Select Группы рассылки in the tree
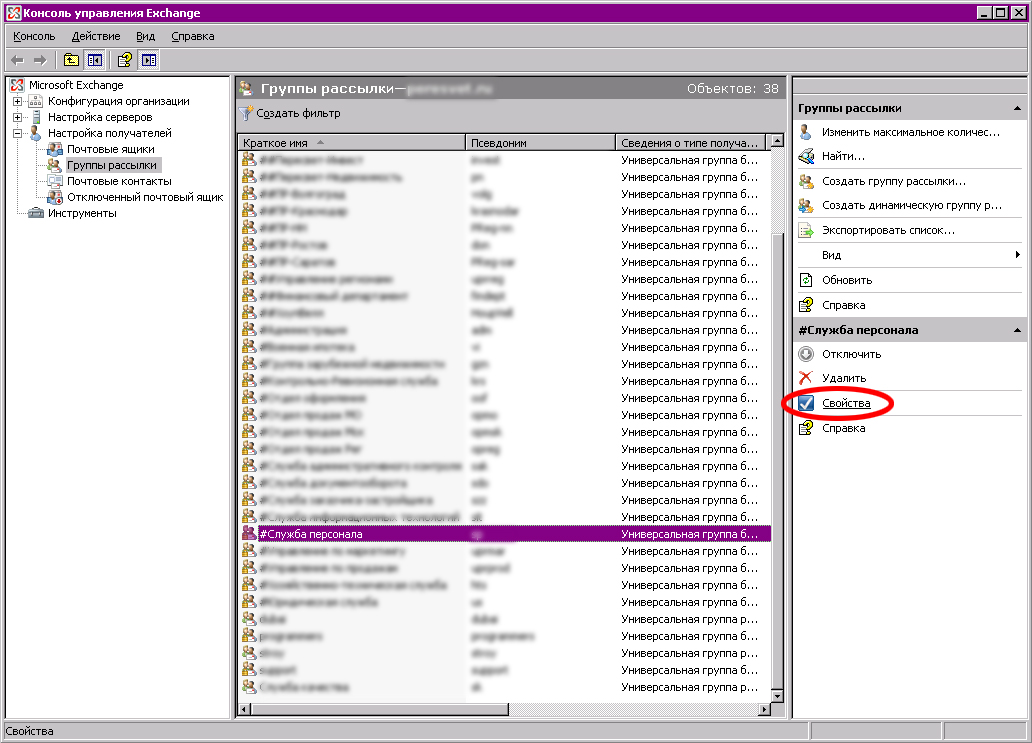The width and height of the screenshot is (1032, 743). 112,165
